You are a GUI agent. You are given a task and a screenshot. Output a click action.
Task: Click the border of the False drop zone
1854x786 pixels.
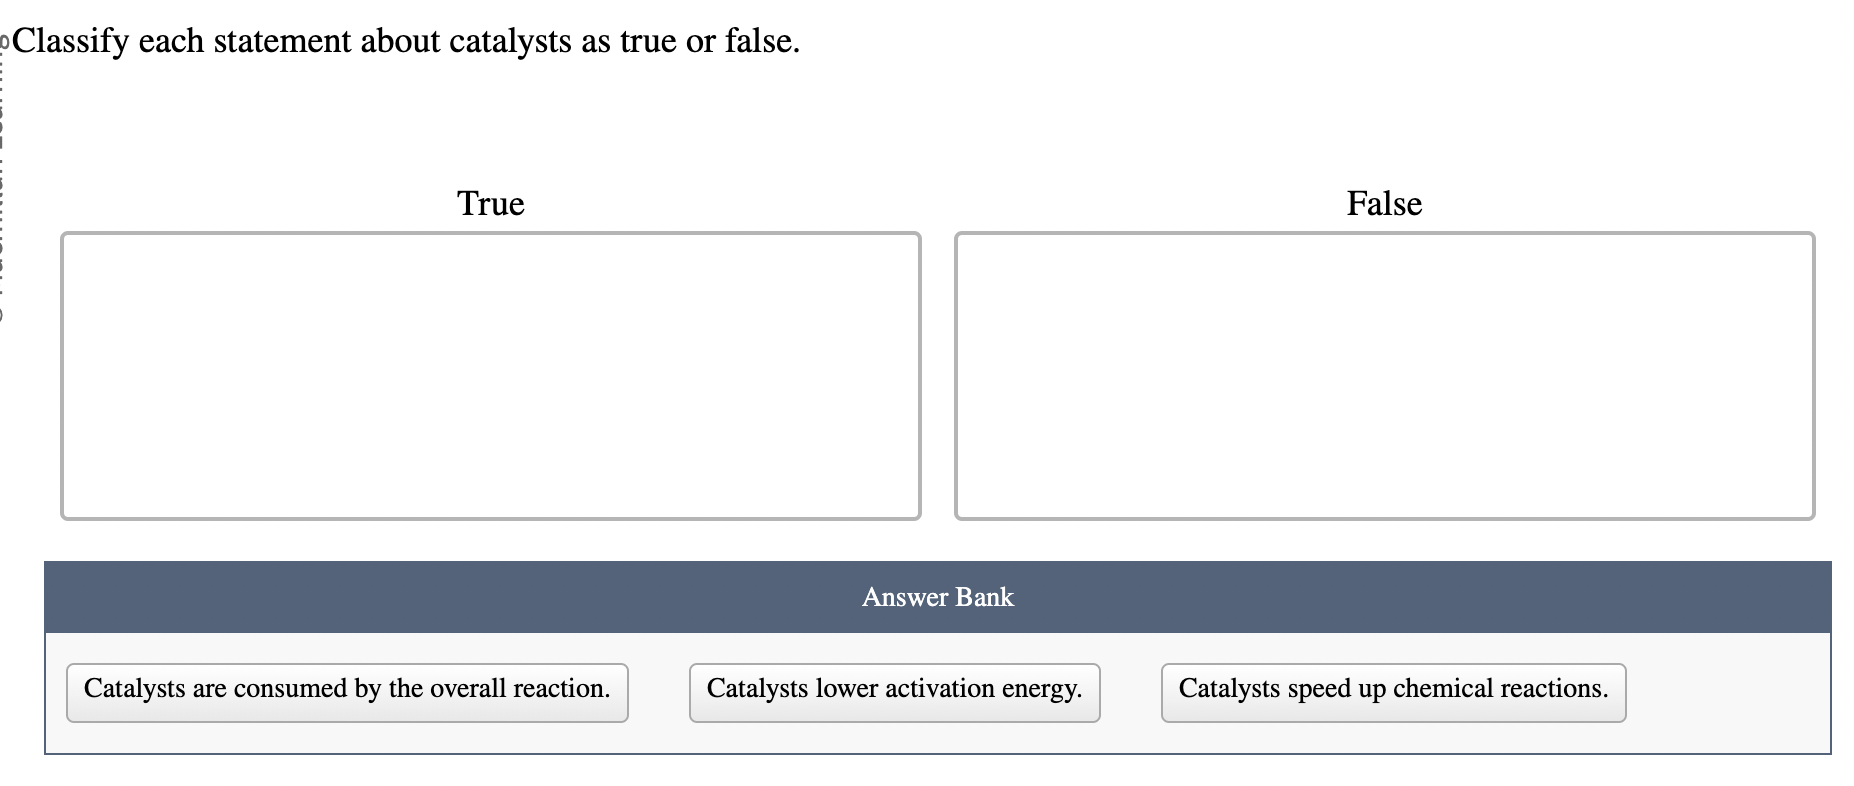coord(1384,234)
